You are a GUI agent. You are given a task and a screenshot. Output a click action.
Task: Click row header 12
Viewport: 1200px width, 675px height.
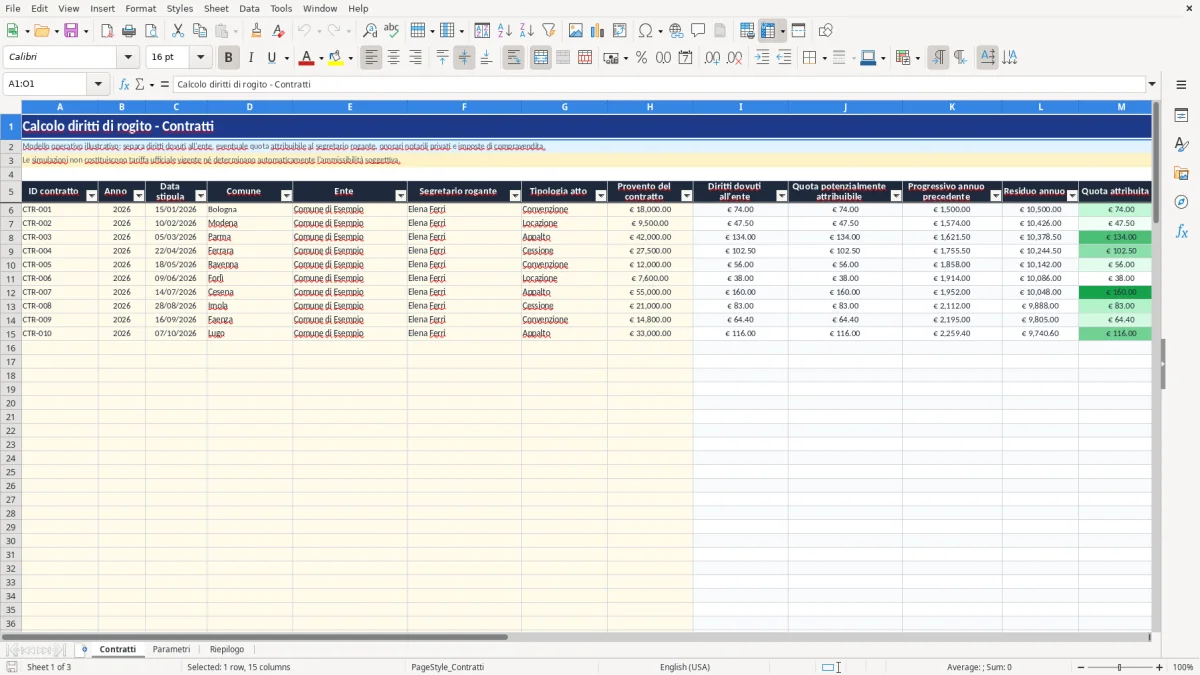pos(11,292)
